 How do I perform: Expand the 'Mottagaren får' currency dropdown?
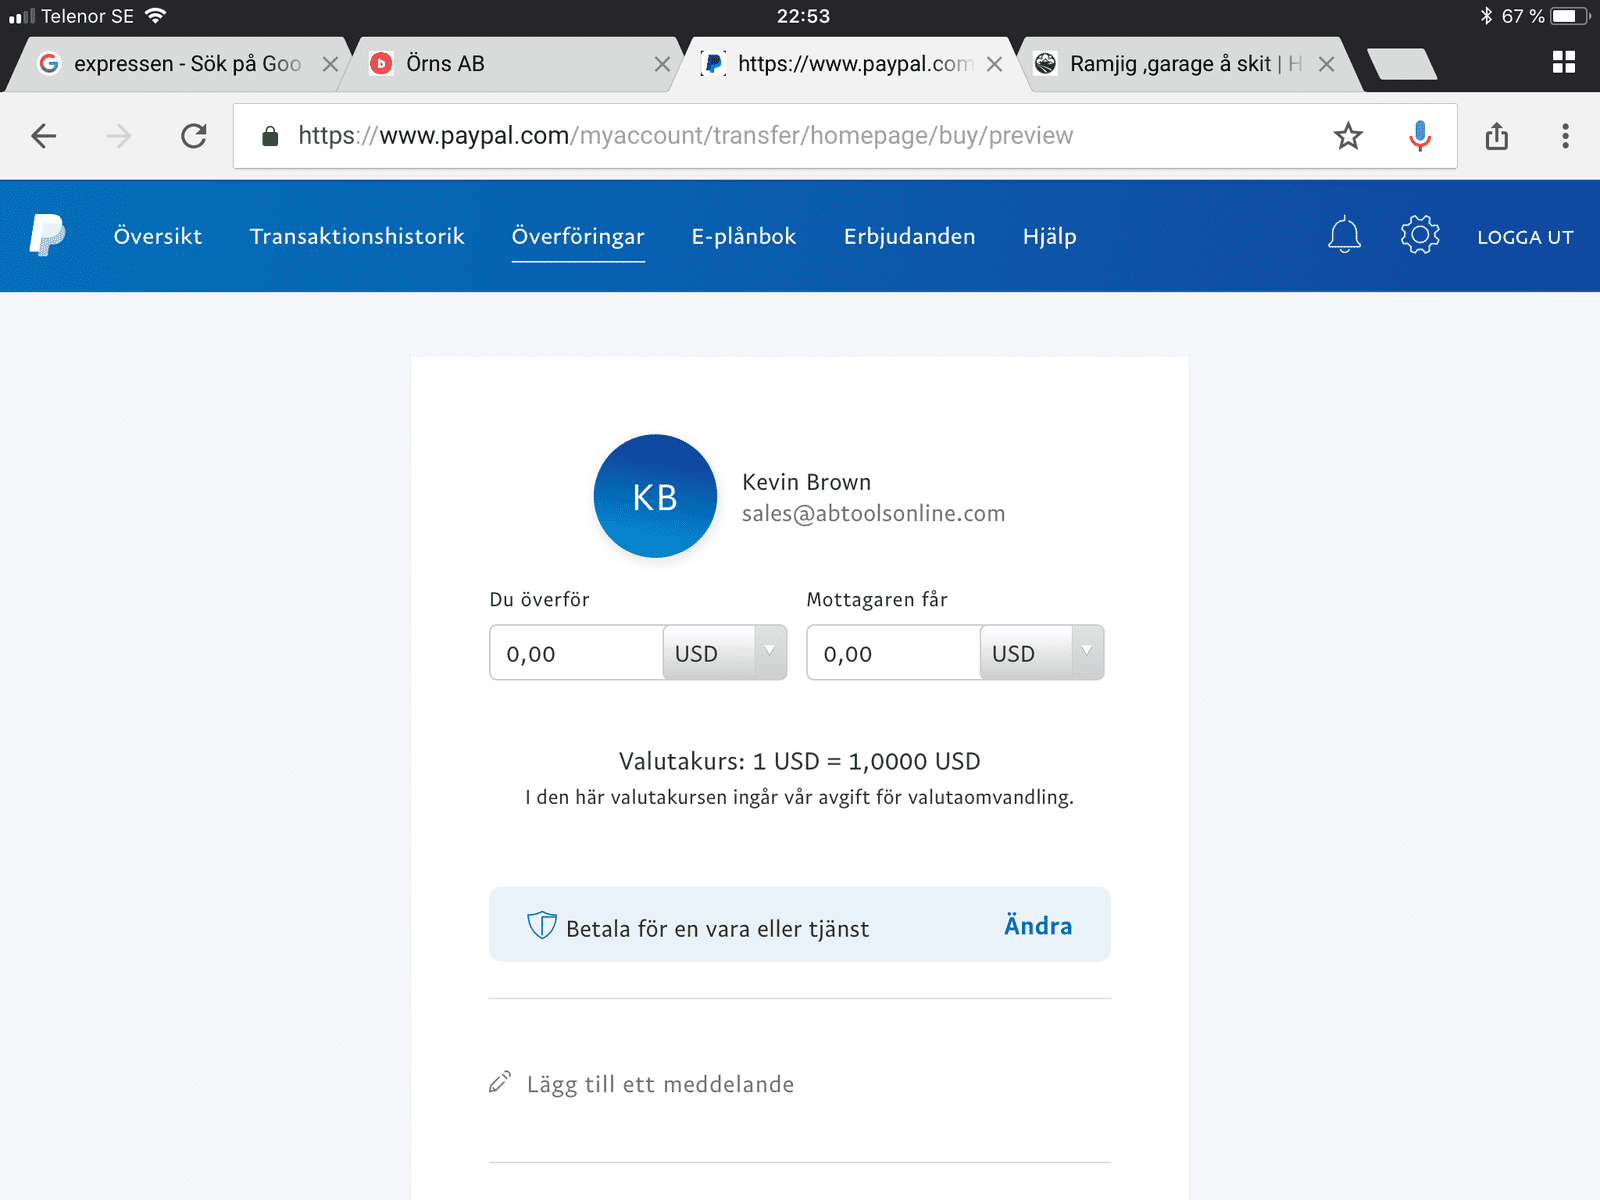click(1041, 653)
